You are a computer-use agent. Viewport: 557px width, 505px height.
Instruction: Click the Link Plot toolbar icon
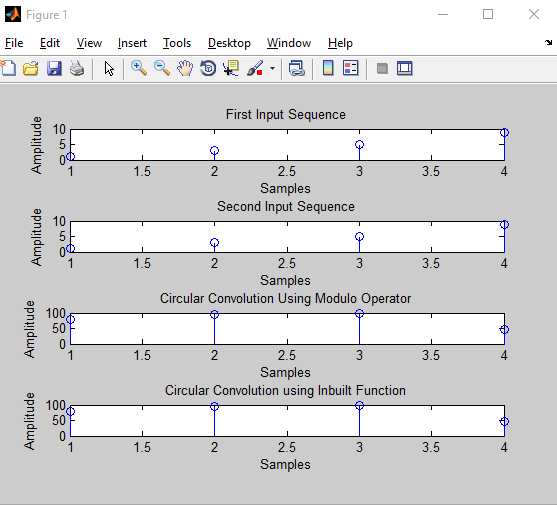(x=297, y=68)
